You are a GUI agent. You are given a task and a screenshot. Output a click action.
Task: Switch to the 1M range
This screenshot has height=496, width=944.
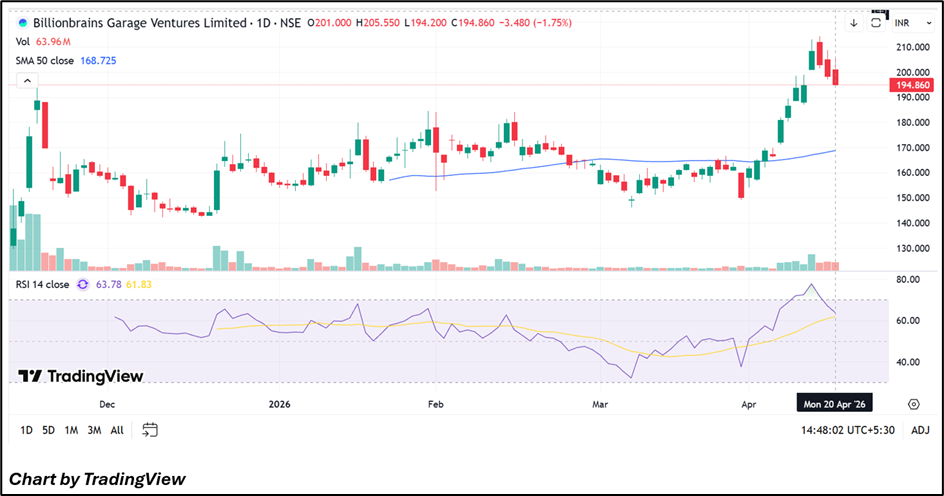tap(71, 430)
